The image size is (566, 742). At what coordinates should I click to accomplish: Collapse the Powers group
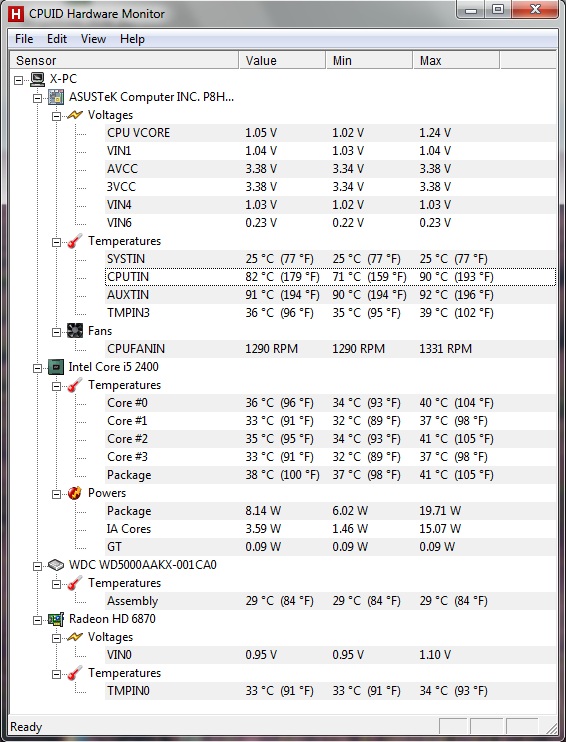coord(56,495)
